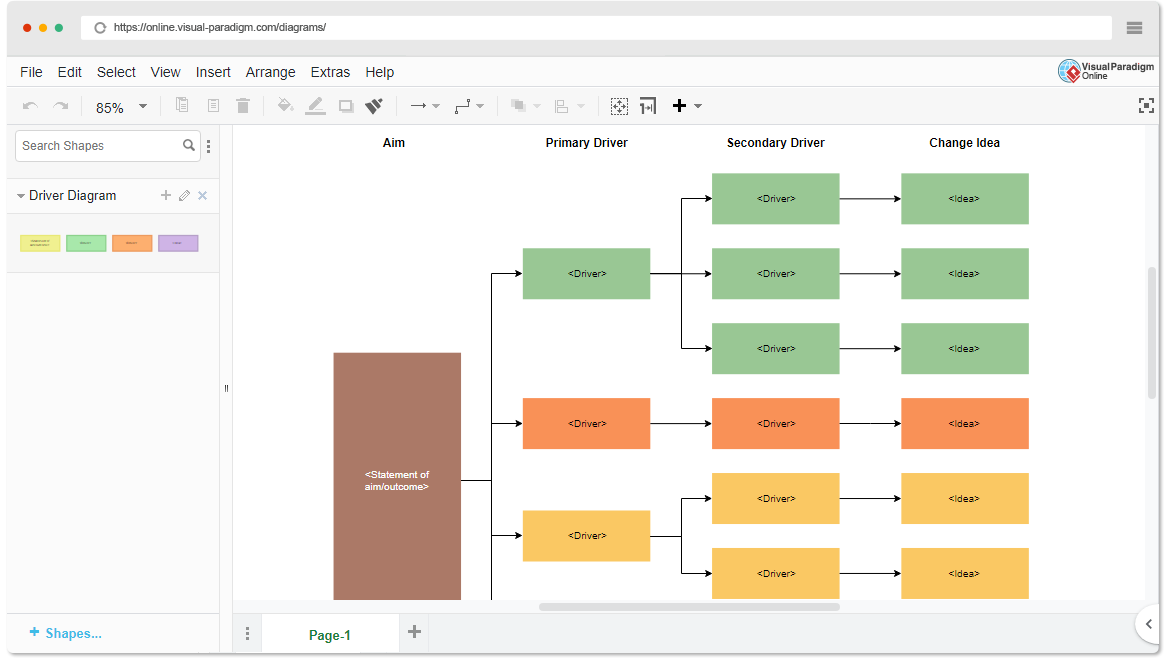The width and height of the screenshot is (1170, 665).
Task: Close the Driver Diagram palette
Action: [202, 196]
